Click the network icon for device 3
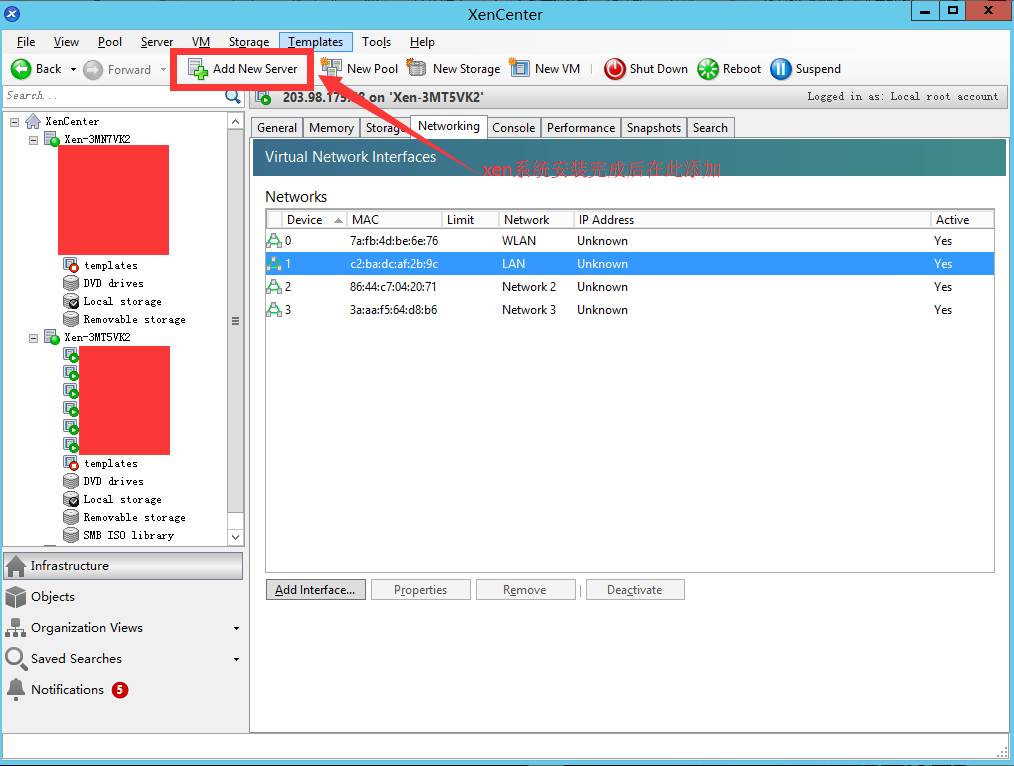Image resolution: width=1014 pixels, height=766 pixels. pos(274,310)
